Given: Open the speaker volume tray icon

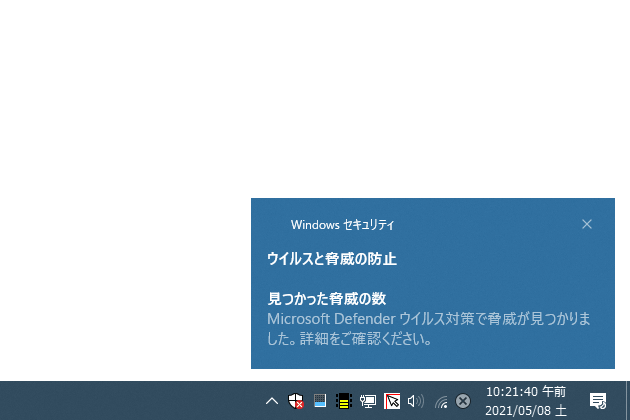Looking at the screenshot, I should pyautogui.click(x=416, y=401).
